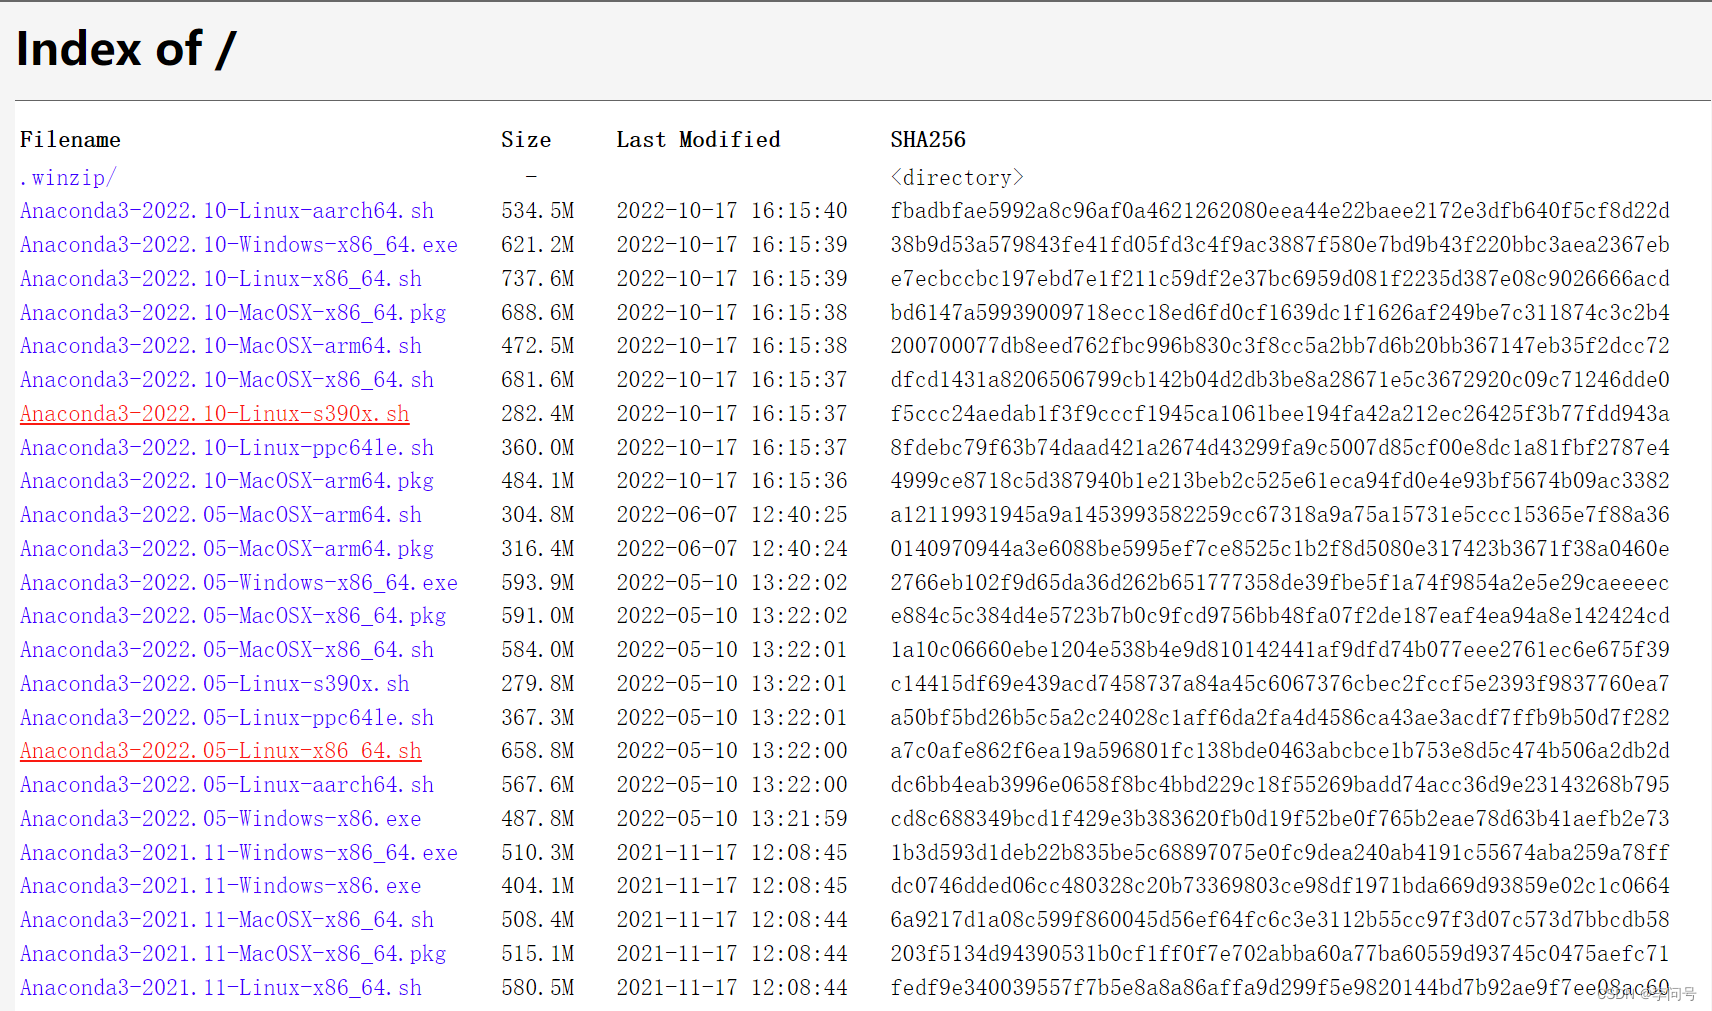The width and height of the screenshot is (1712, 1011).
Task: Click Anaconda3-2022.05-MacOSX-arm64.pkg link
Action: (227, 549)
